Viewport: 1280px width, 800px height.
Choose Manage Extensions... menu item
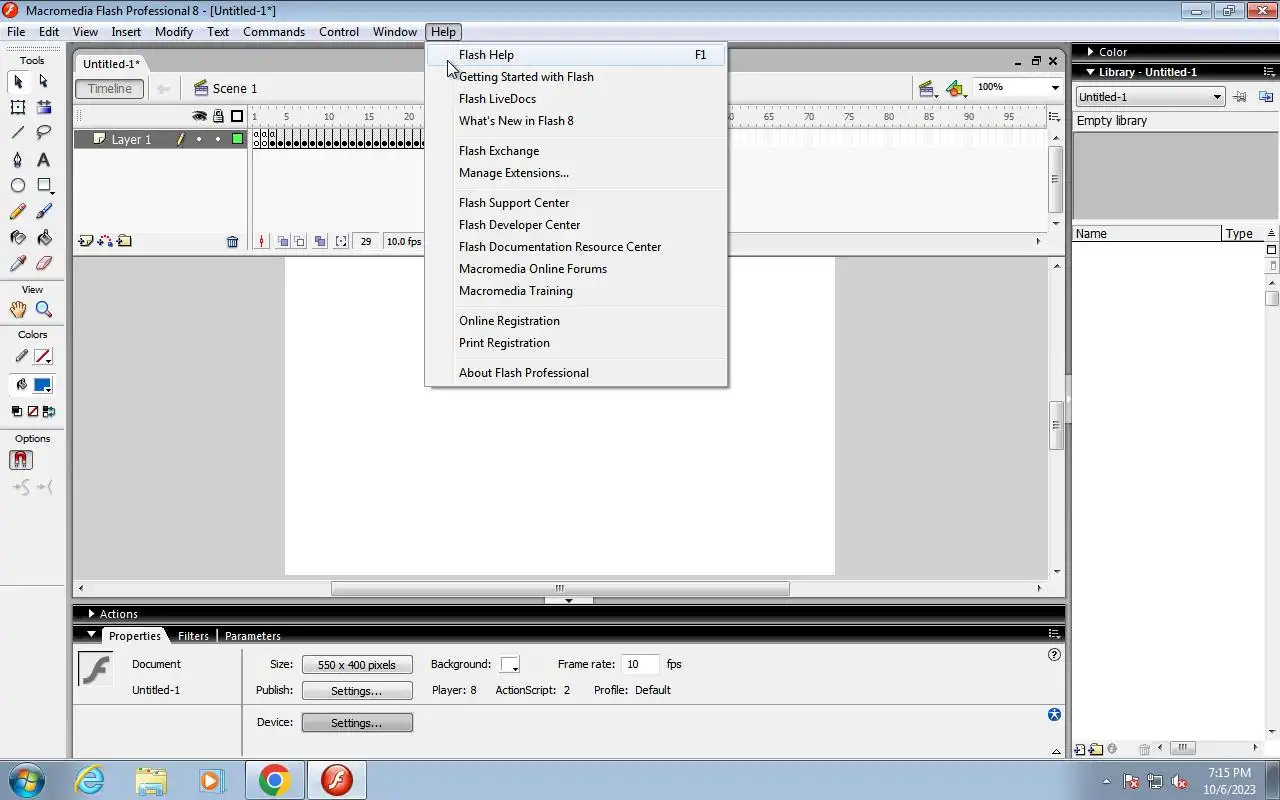coord(576,173)
